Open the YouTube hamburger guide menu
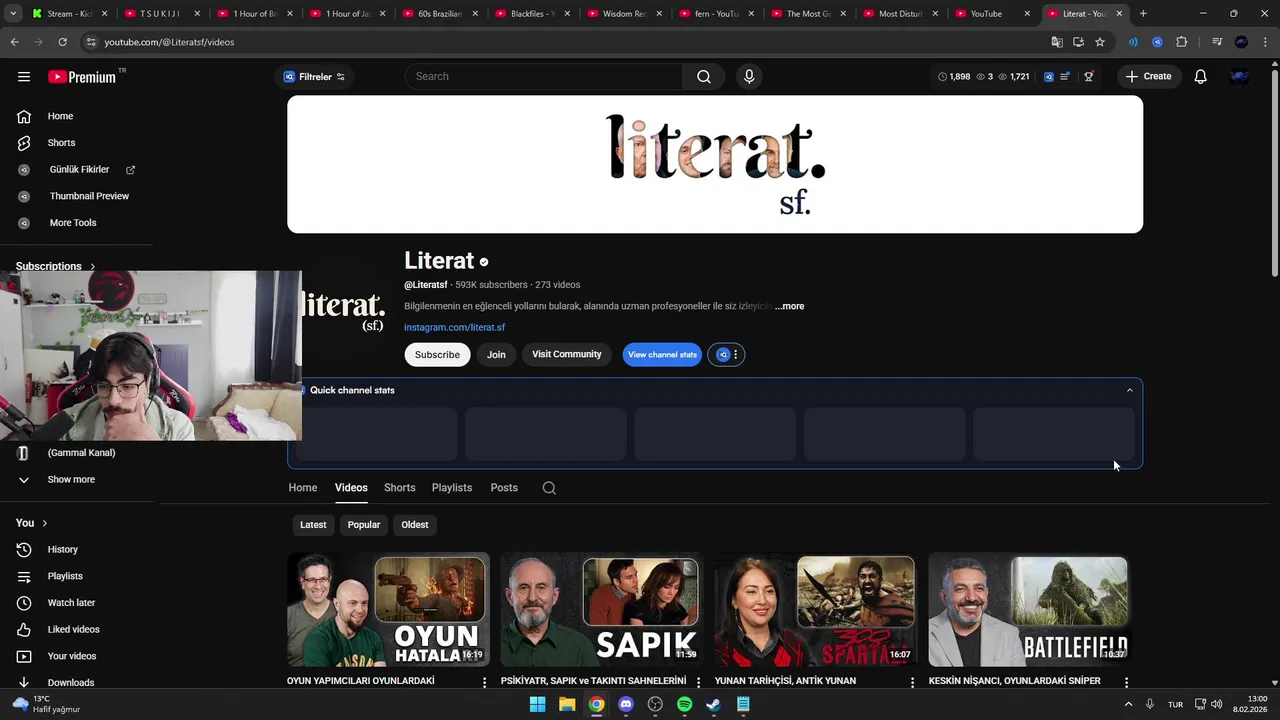1280x720 pixels. tap(24, 77)
